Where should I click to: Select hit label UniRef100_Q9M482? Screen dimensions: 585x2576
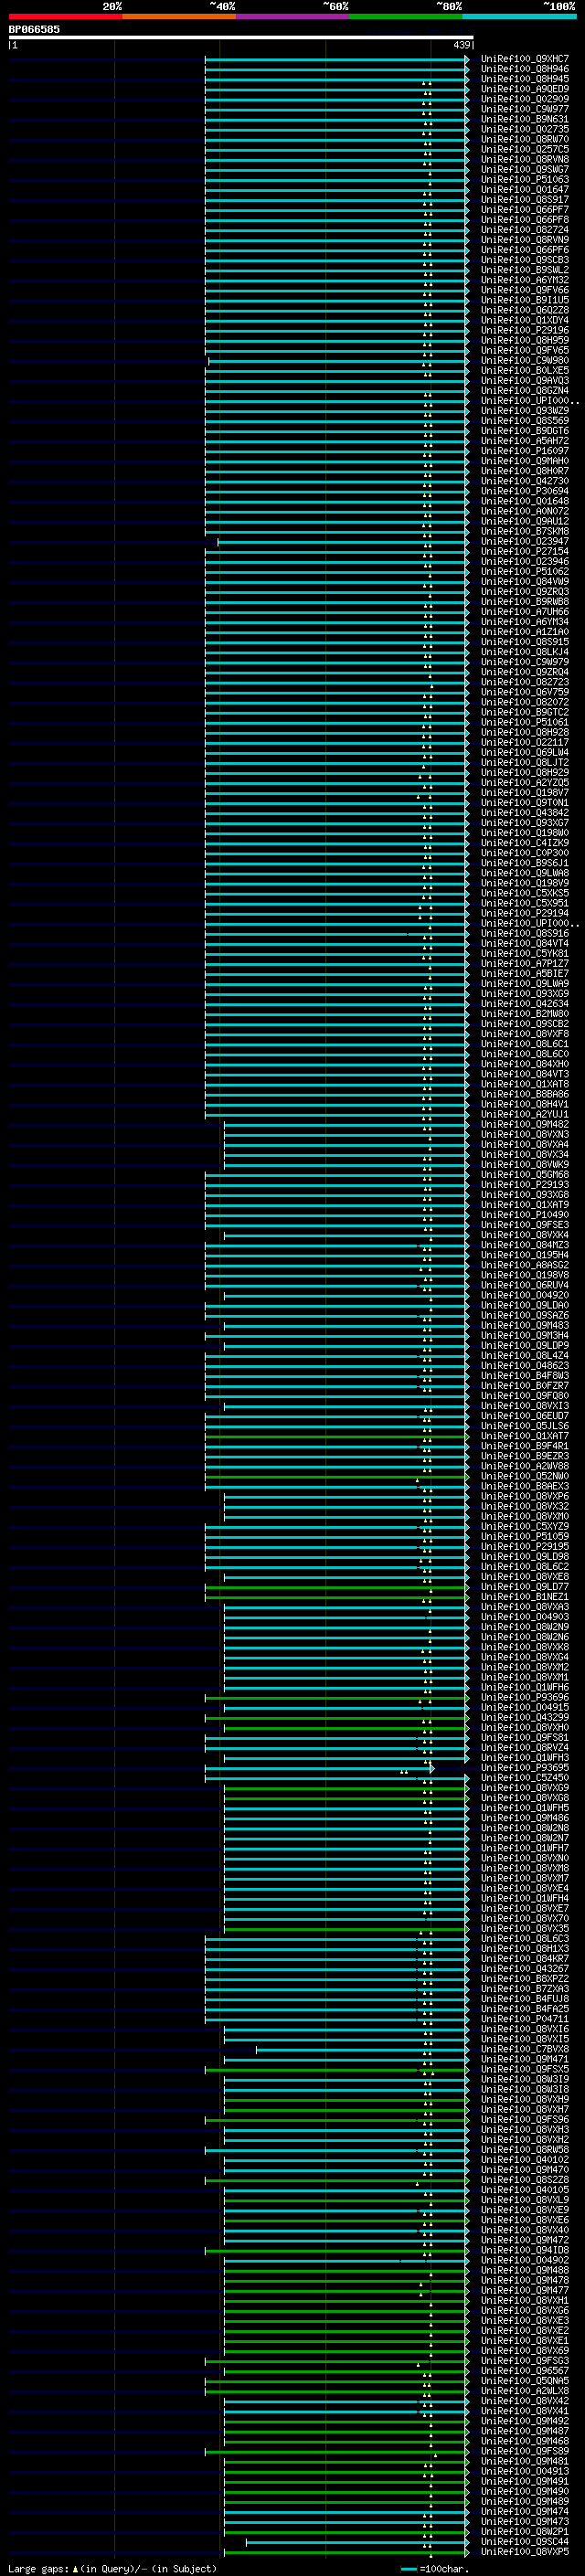(x=525, y=1124)
